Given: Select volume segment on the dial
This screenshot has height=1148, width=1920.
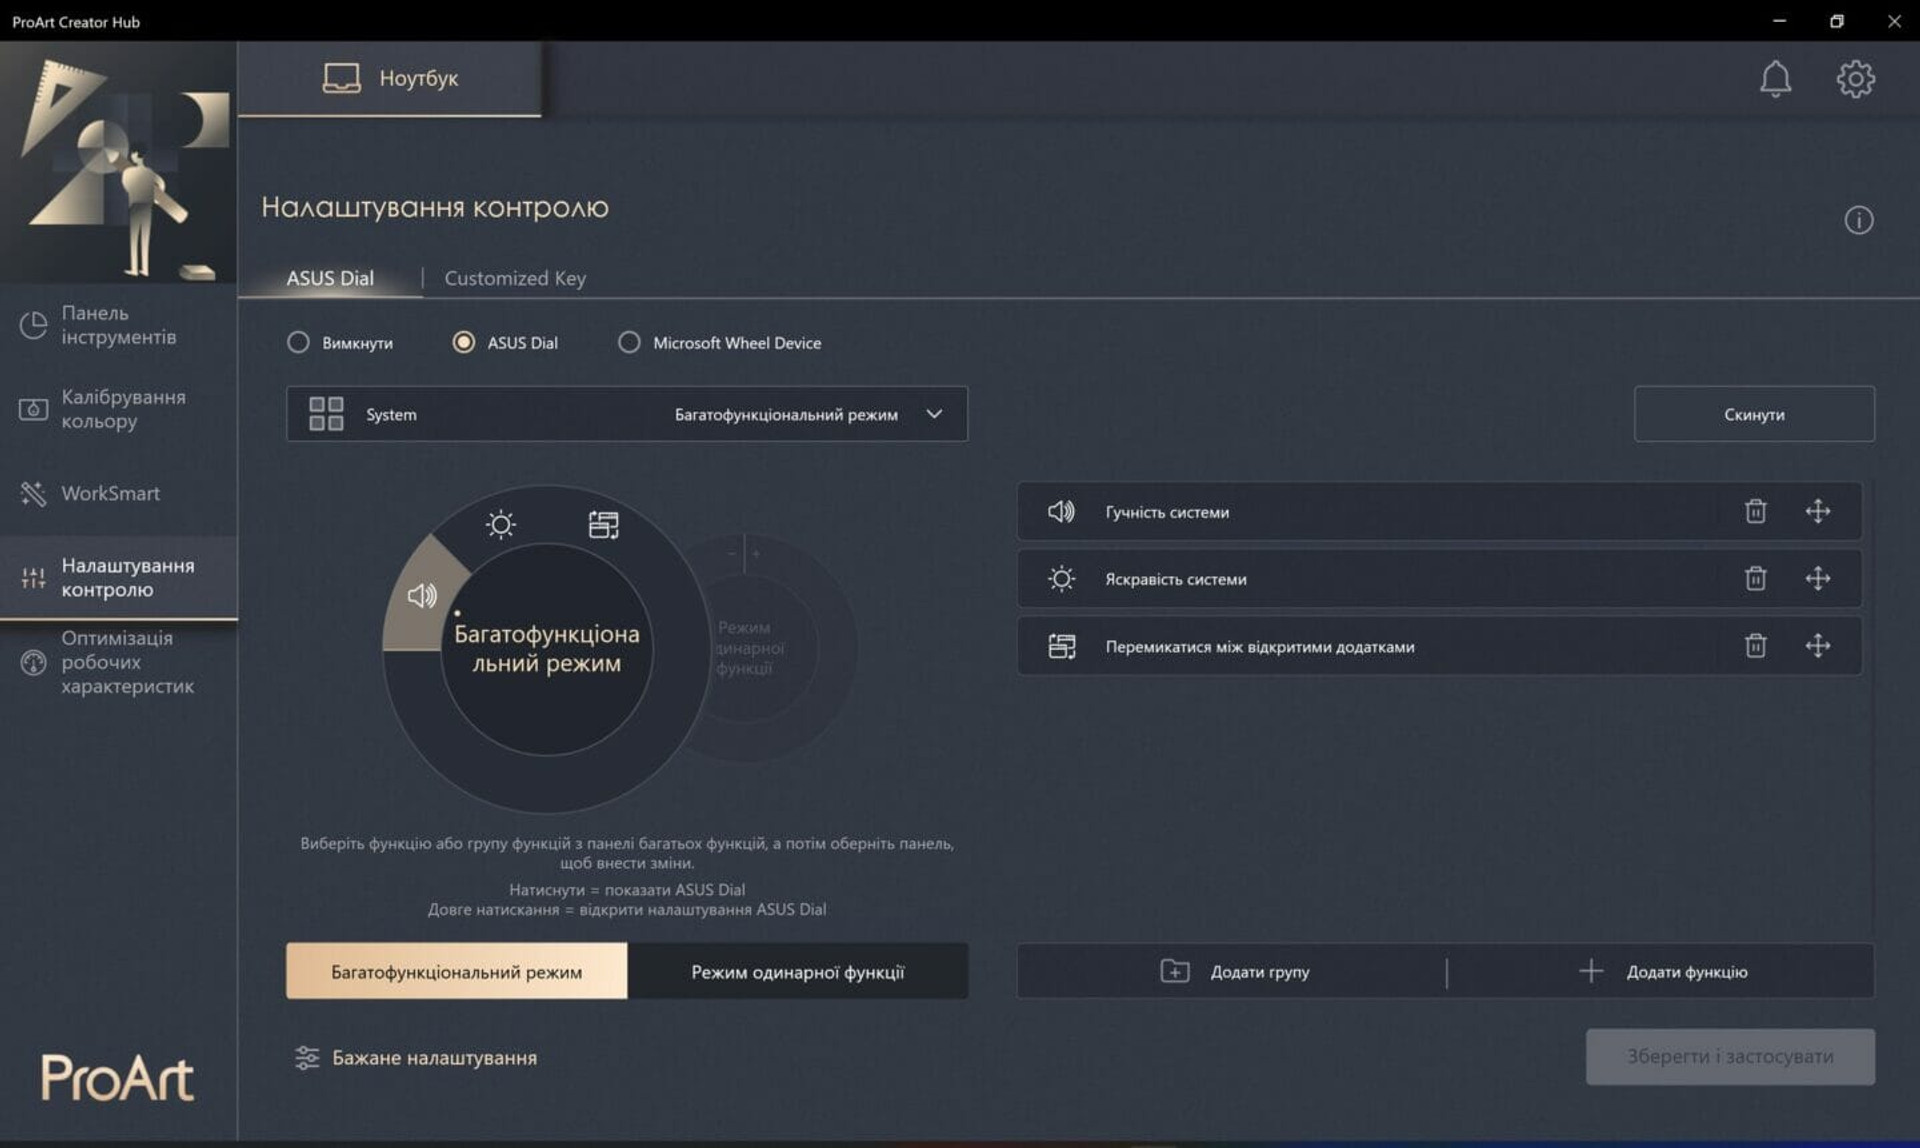Looking at the screenshot, I should pyautogui.click(x=421, y=596).
